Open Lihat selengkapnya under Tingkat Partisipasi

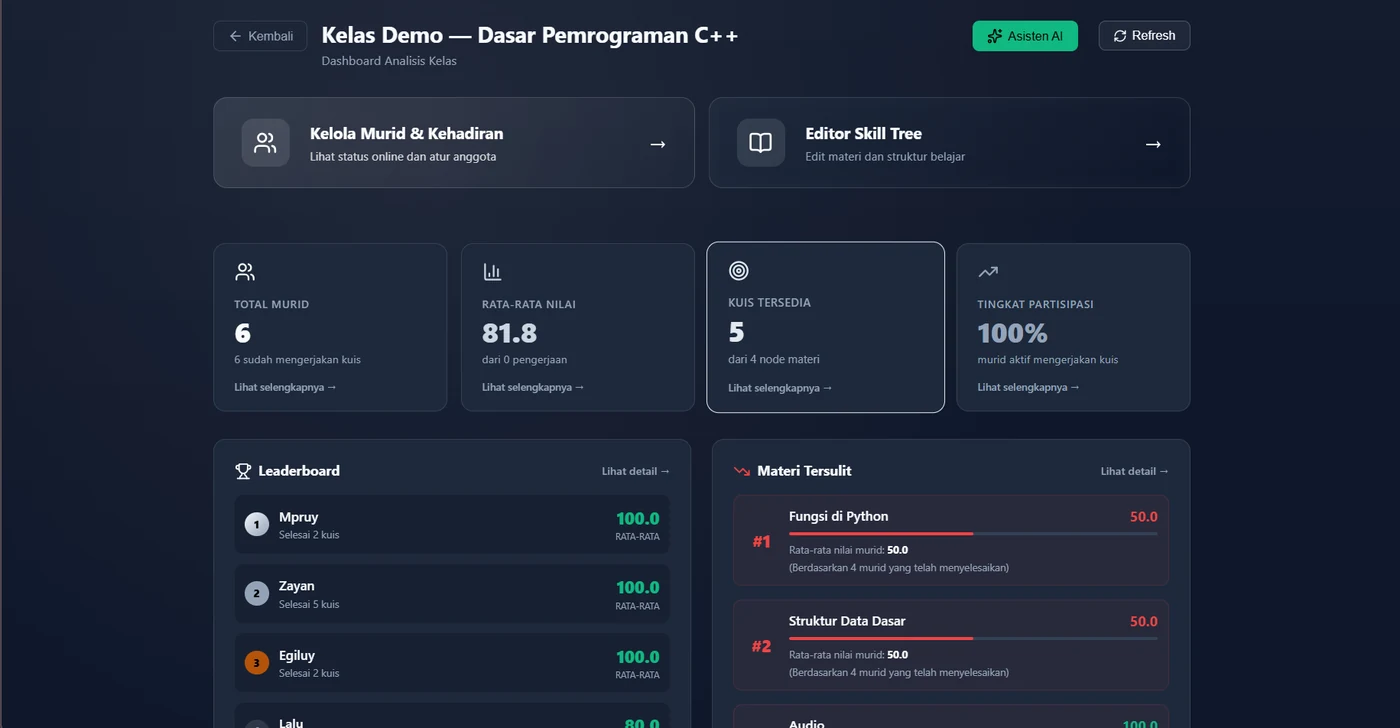(1029, 387)
